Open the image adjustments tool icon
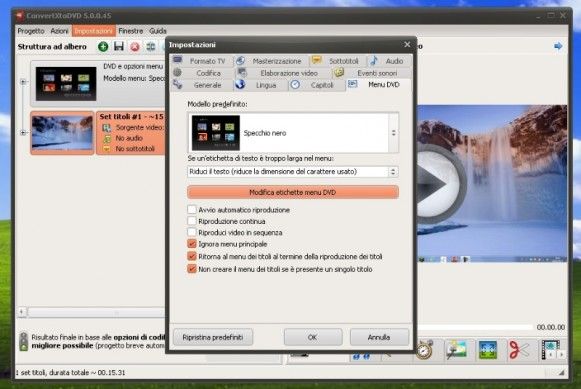This screenshot has height=389, width=581. tap(456, 349)
